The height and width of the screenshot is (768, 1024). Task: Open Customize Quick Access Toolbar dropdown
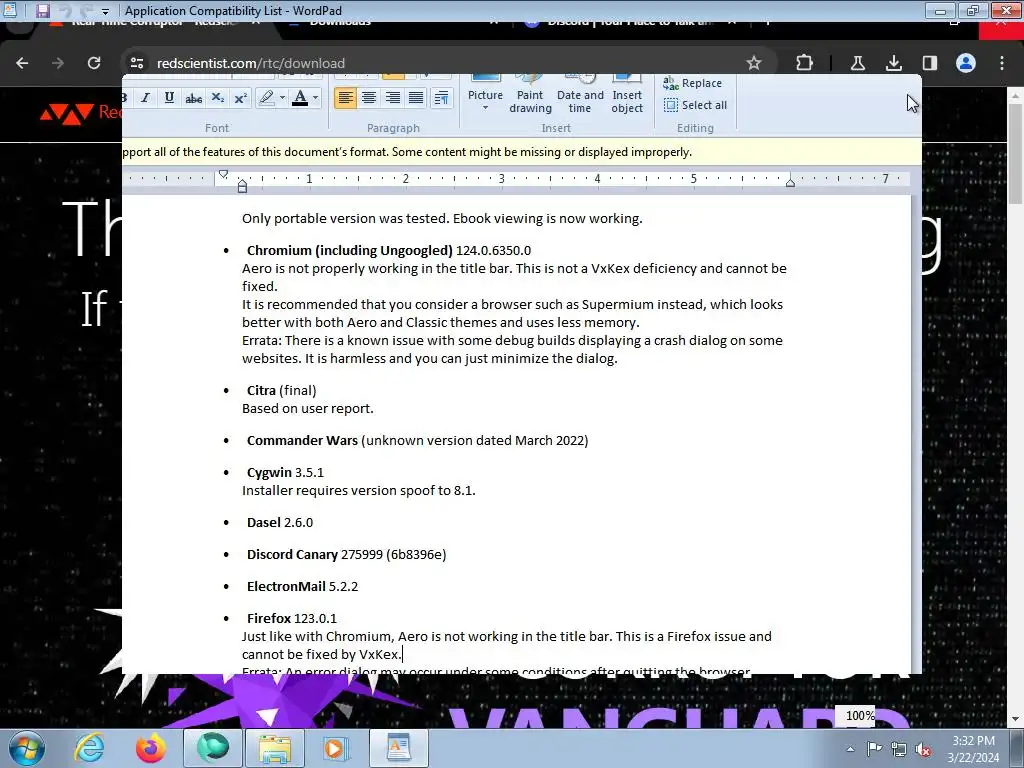click(106, 11)
